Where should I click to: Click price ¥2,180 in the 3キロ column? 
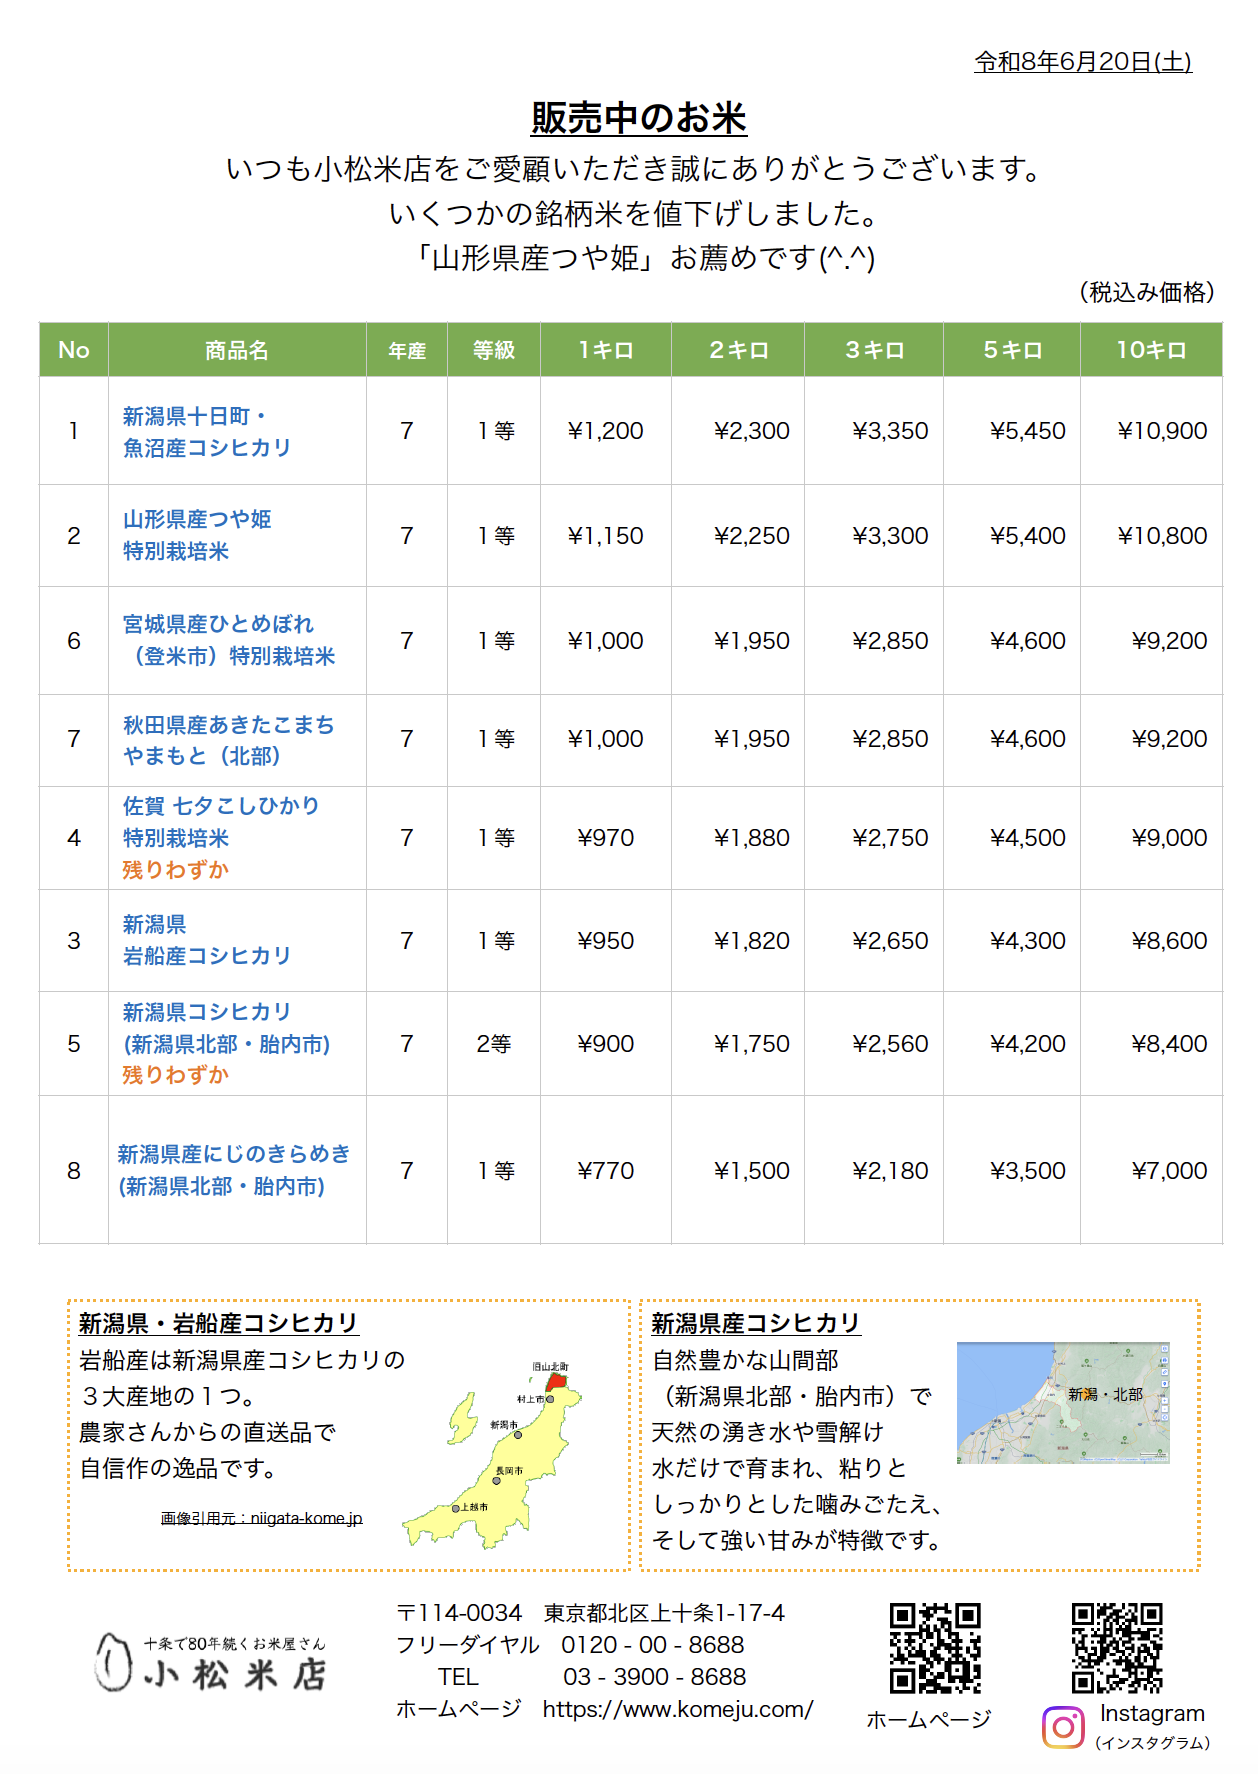(x=890, y=1171)
